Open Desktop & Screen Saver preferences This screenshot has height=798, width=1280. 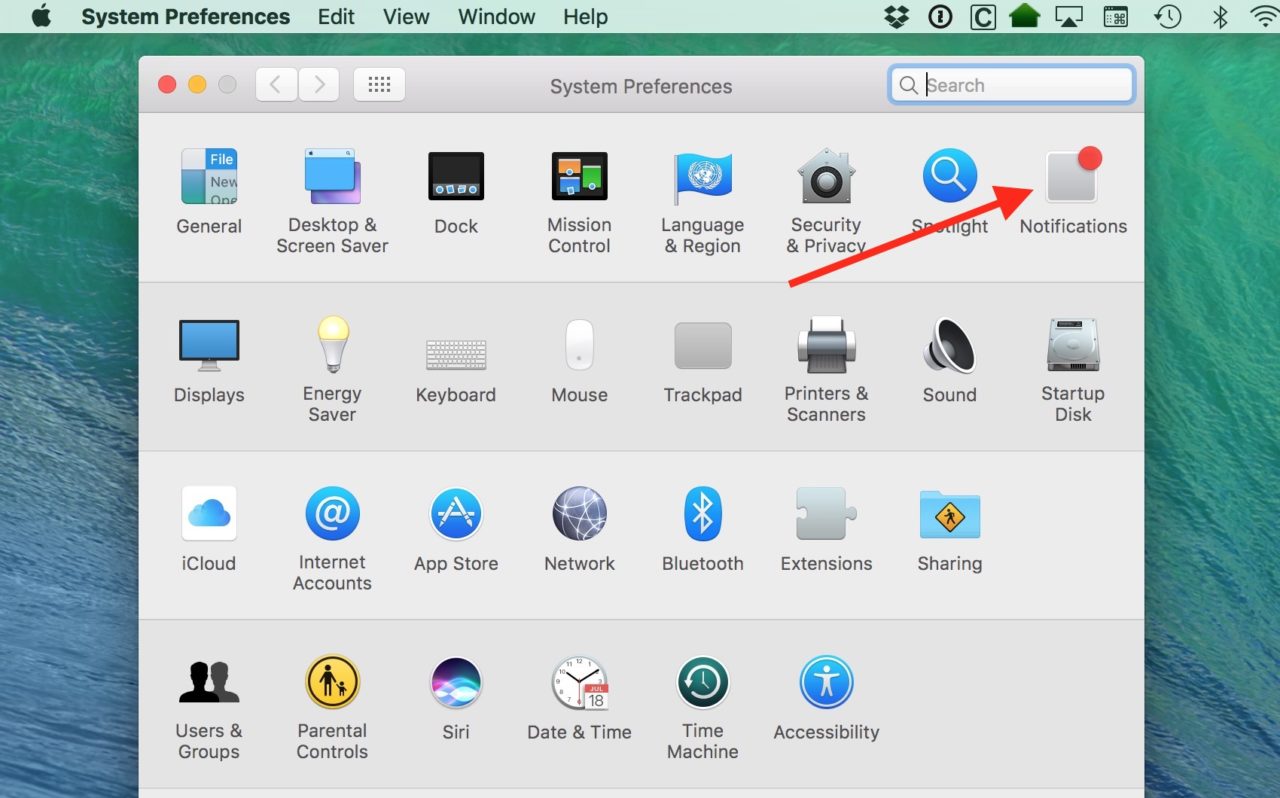pos(332,201)
